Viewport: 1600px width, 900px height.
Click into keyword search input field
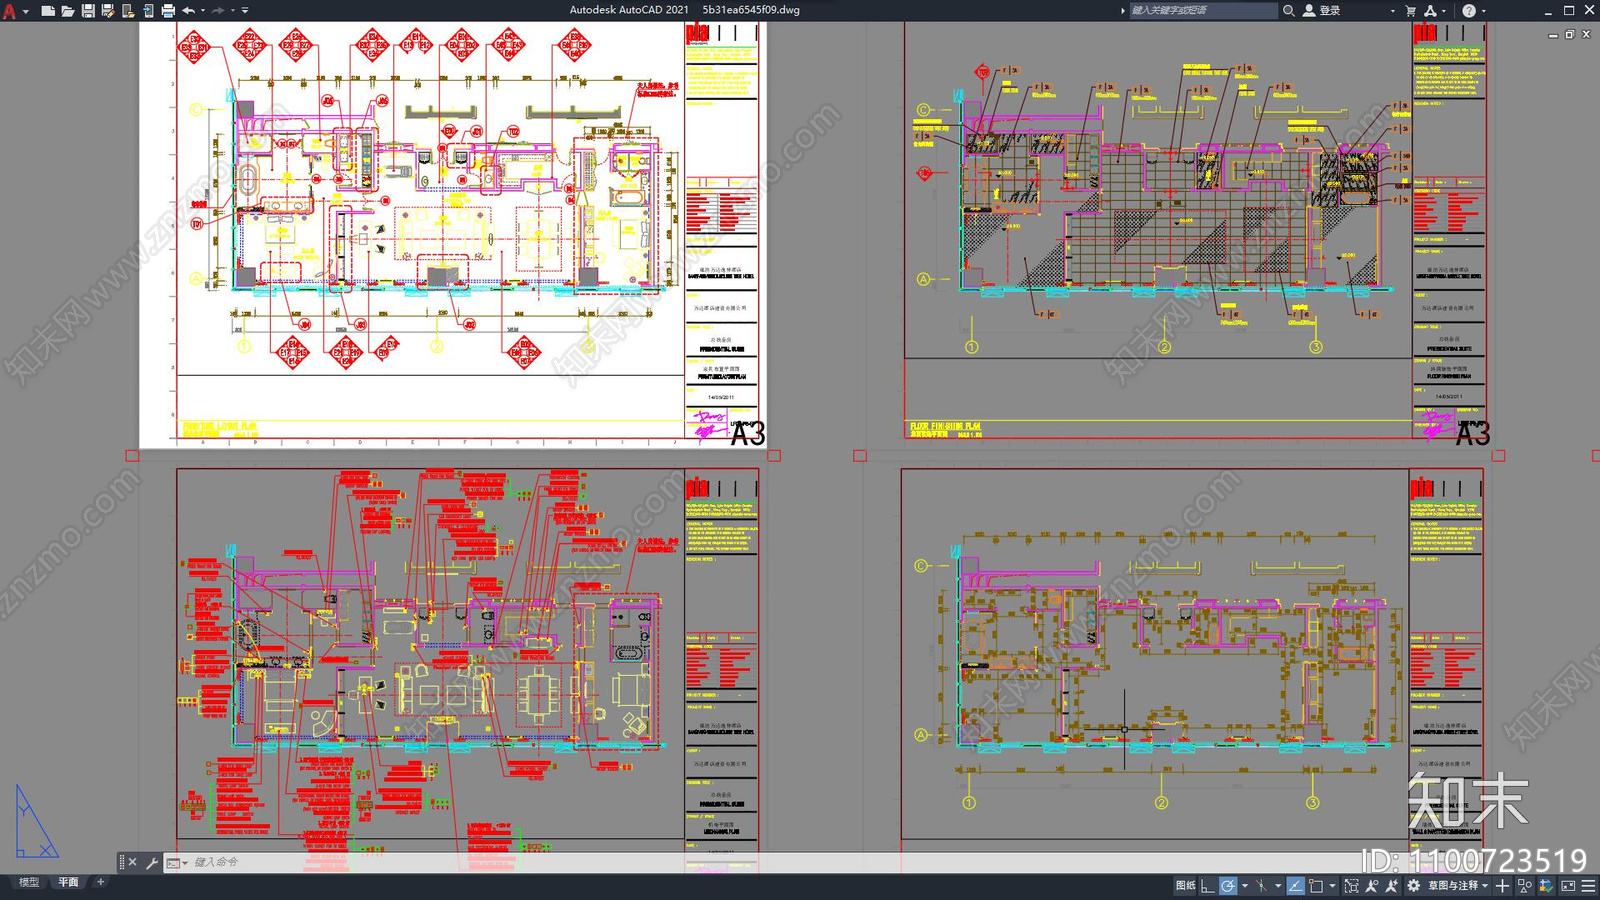point(1203,10)
